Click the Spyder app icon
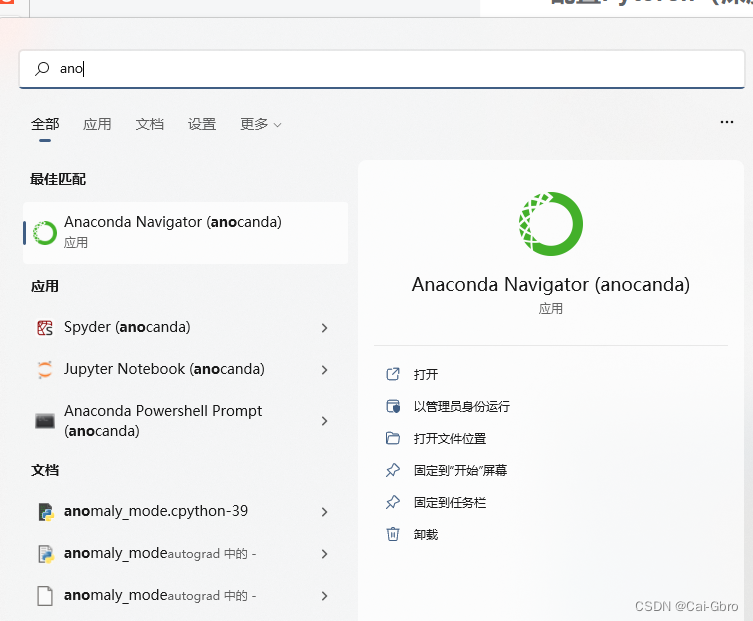Viewport: 753px width, 621px height. [45, 328]
